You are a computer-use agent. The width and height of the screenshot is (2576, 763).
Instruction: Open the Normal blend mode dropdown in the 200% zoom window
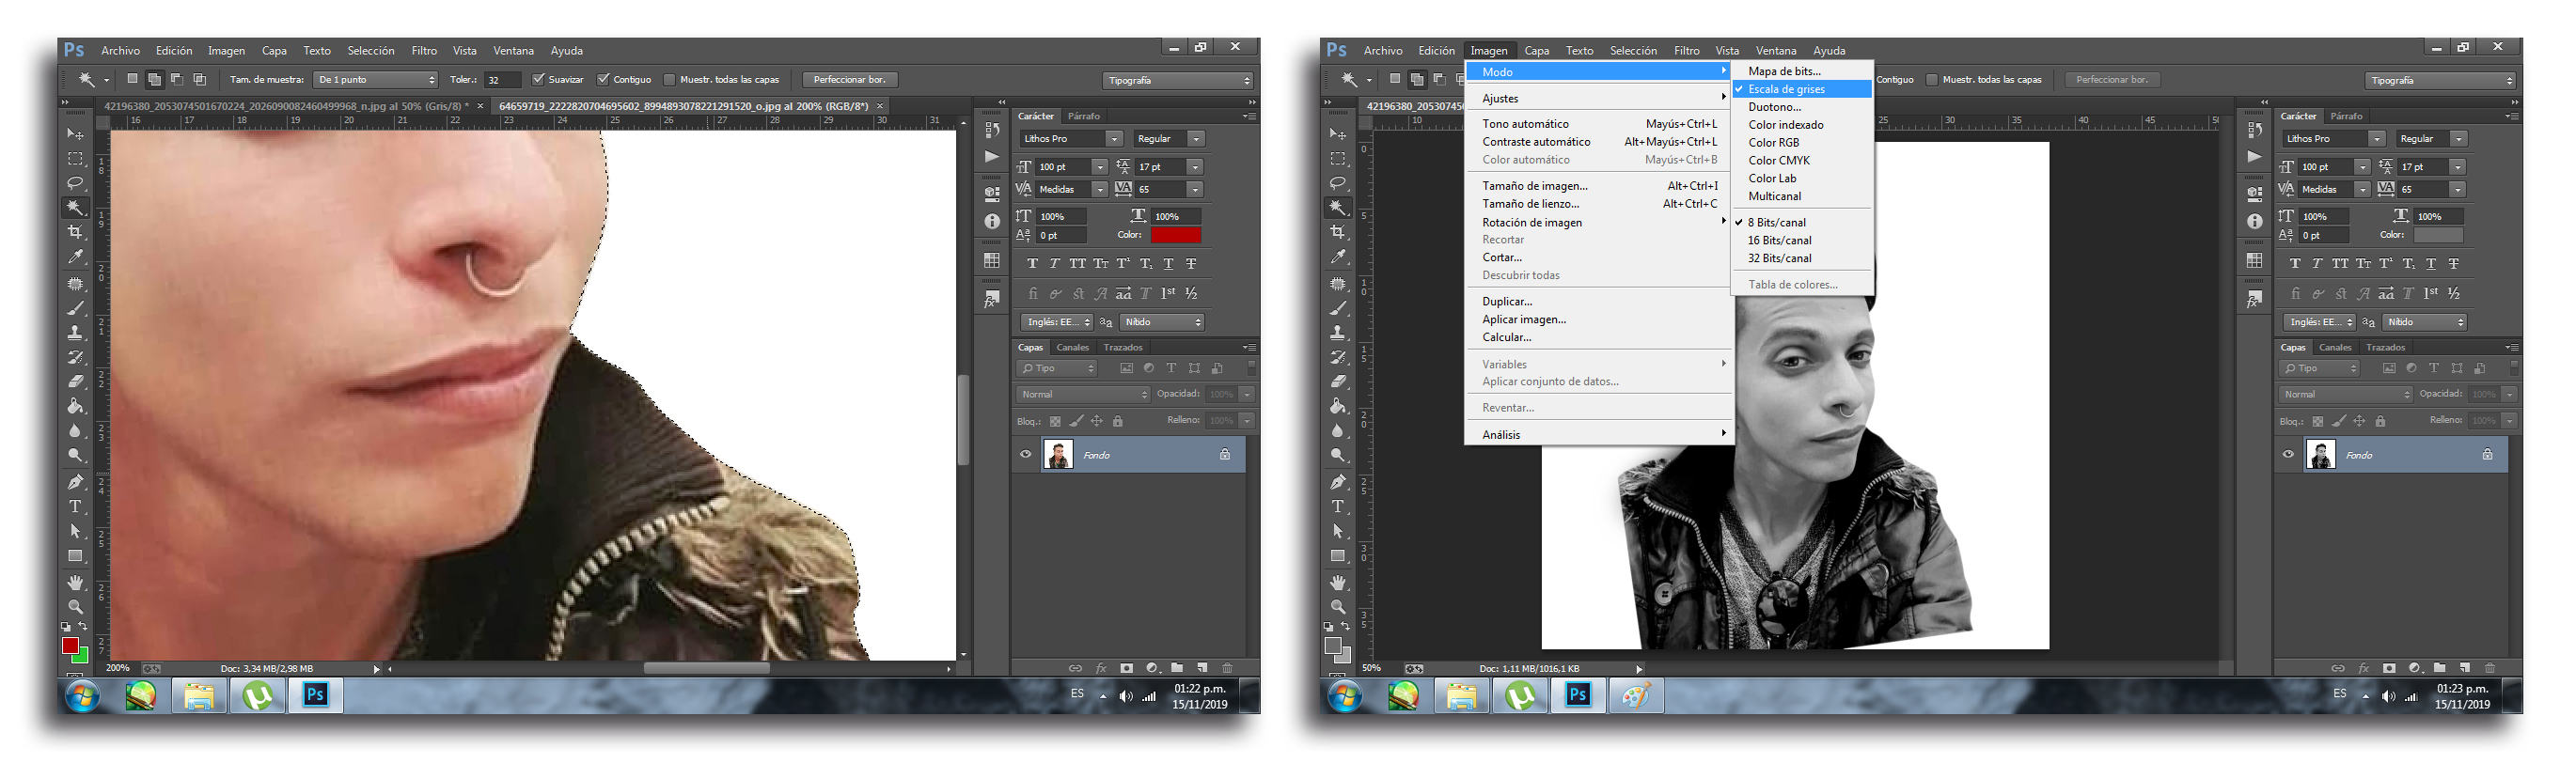point(1084,394)
